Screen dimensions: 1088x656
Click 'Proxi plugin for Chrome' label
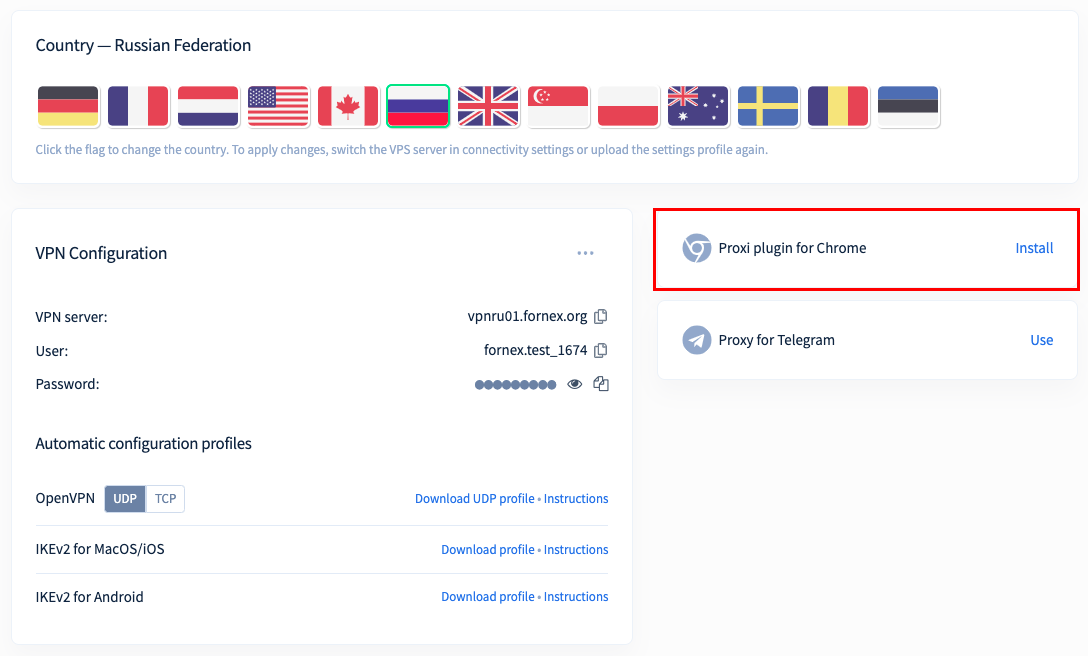tap(792, 248)
